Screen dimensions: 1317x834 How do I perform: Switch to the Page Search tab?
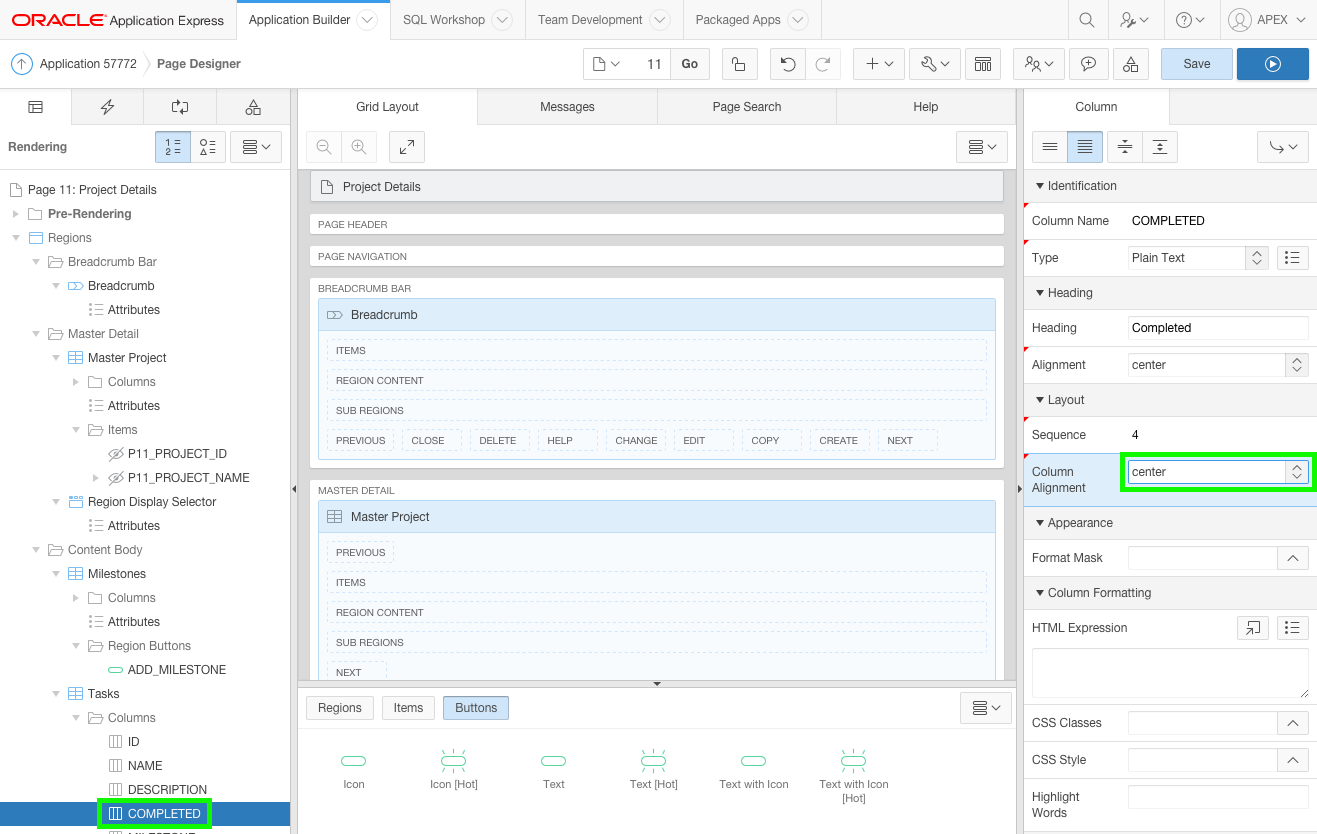click(746, 107)
